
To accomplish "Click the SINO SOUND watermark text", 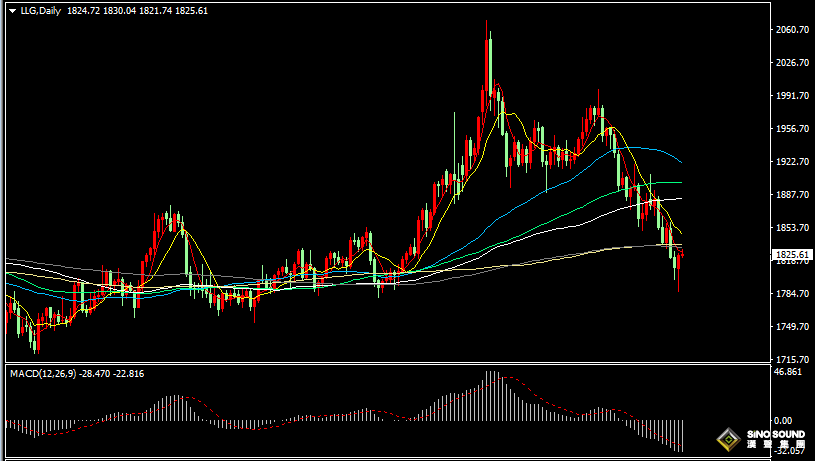I will pos(776,434).
